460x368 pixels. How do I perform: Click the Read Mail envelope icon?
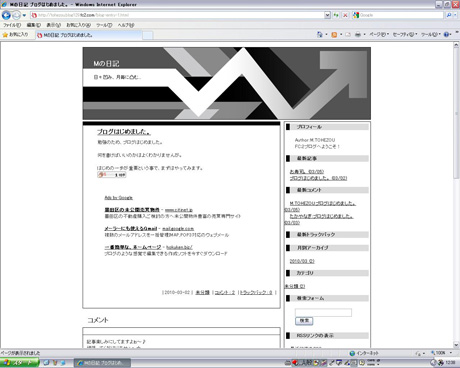[x=348, y=35]
